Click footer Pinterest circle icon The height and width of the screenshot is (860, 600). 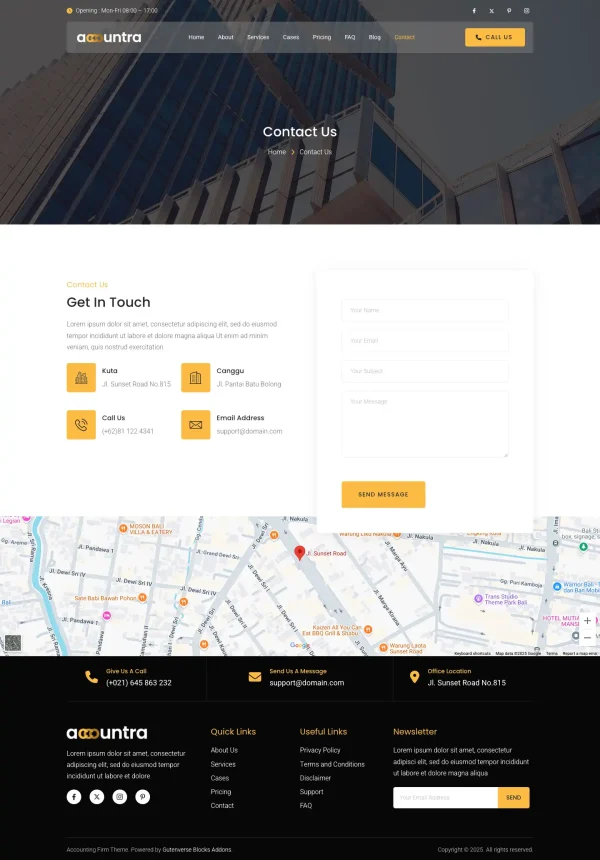pyautogui.click(x=143, y=797)
